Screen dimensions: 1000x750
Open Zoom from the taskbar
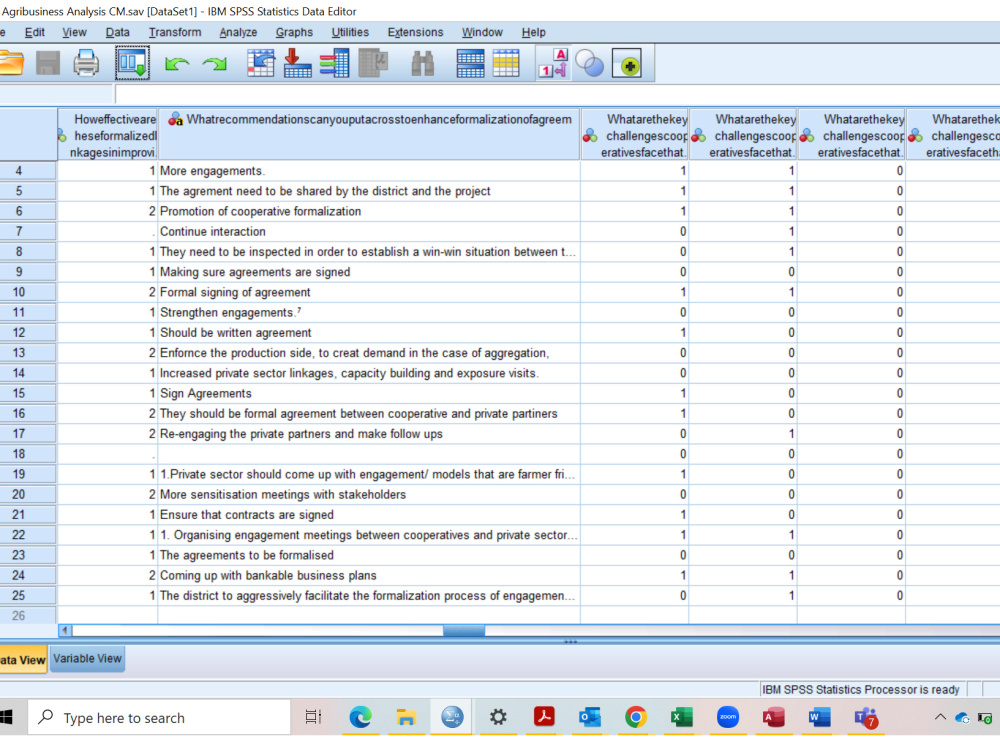click(x=728, y=717)
